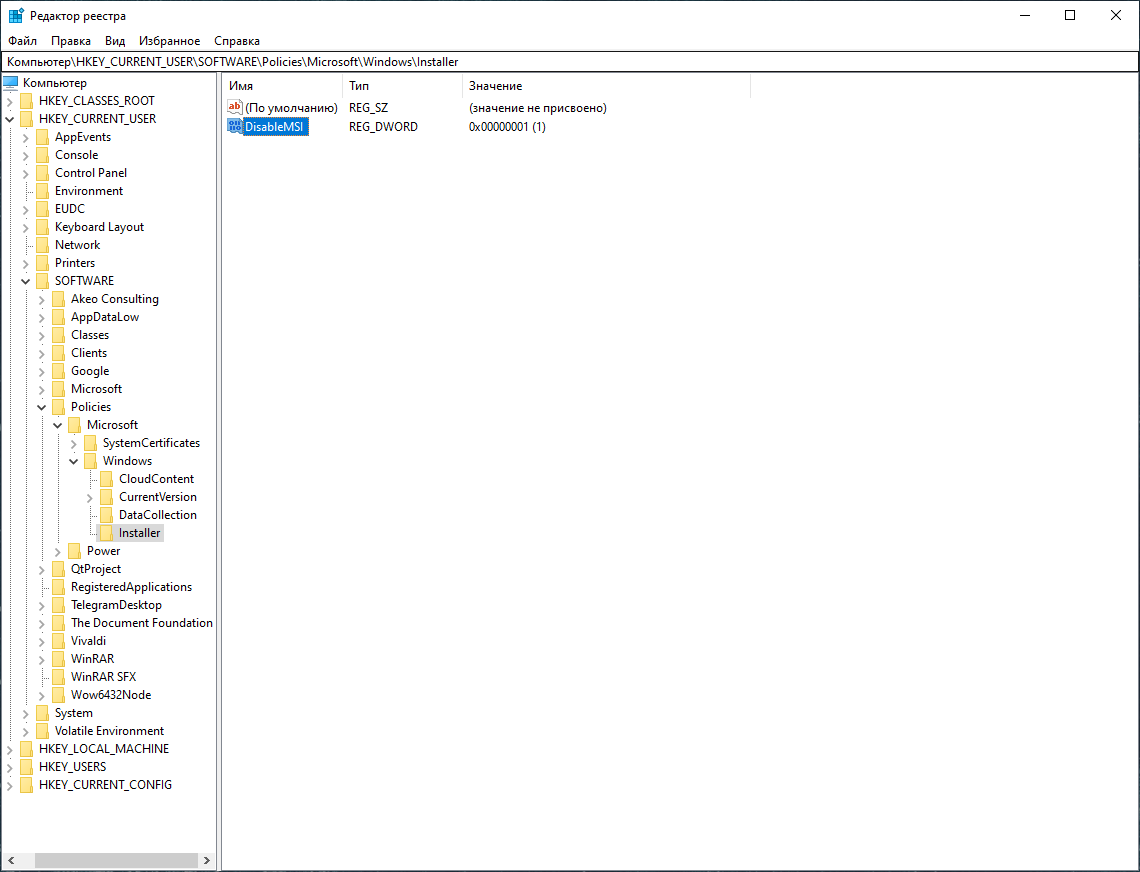The height and width of the screenshot is (872, 1140).
Task: Select the Volatile Environment key
Action: click(x=110, y=731)
